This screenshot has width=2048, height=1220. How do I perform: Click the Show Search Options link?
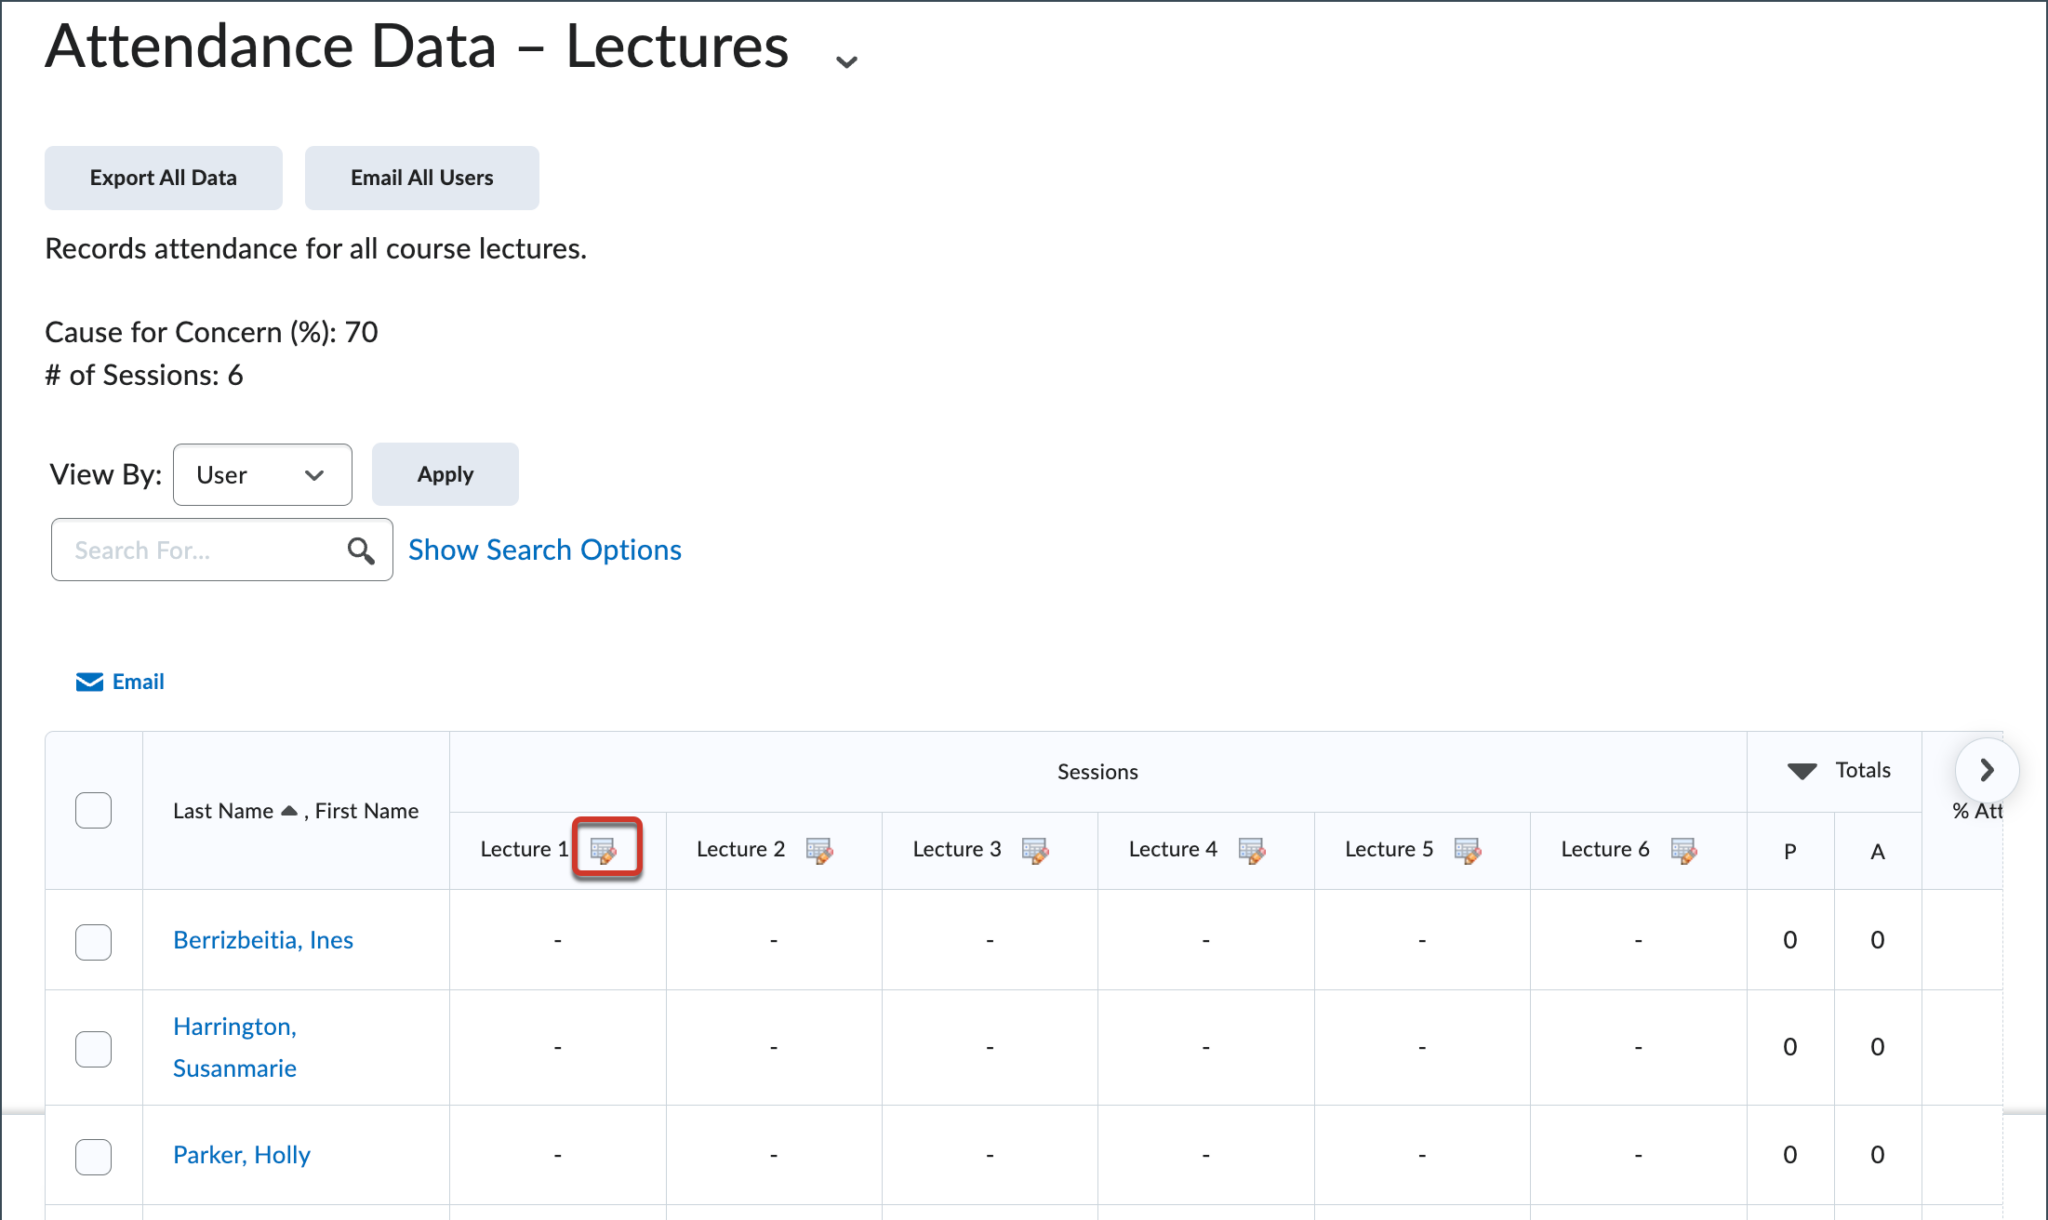click(x=543, y=549)
